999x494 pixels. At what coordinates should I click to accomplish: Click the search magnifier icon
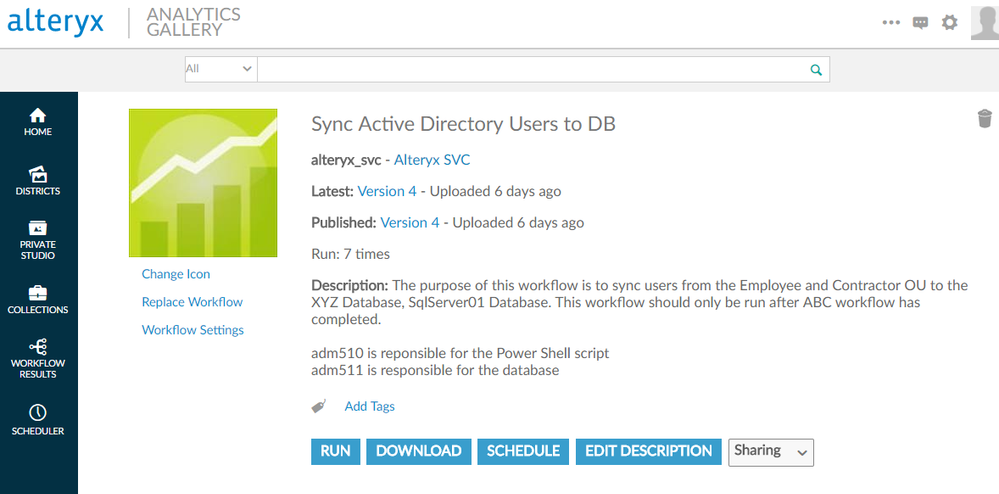[x=816, y=69]
